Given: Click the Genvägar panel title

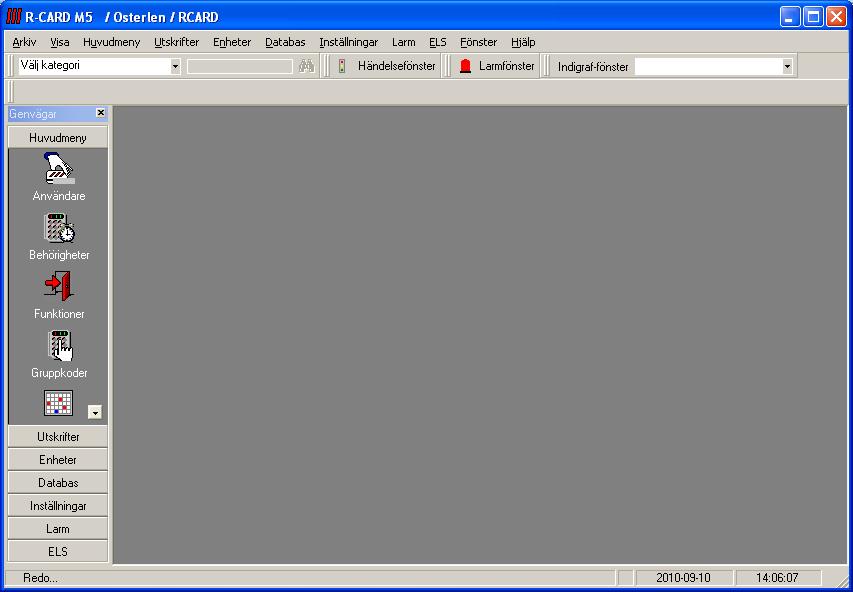Looking at the screenshot, I should (33, 114).
